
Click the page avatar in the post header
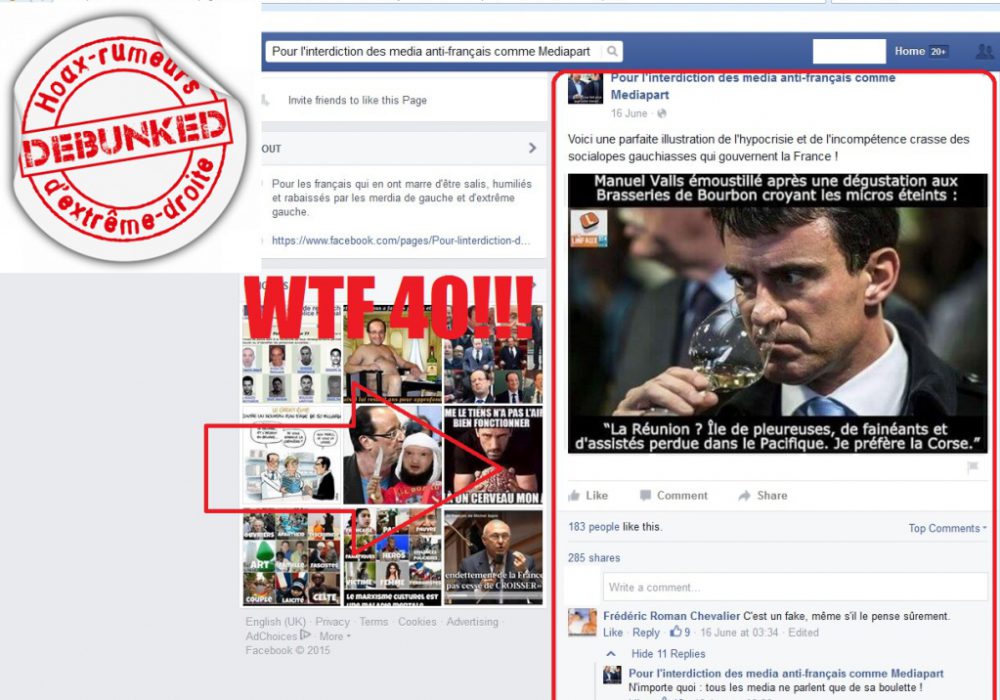point(585,88)
